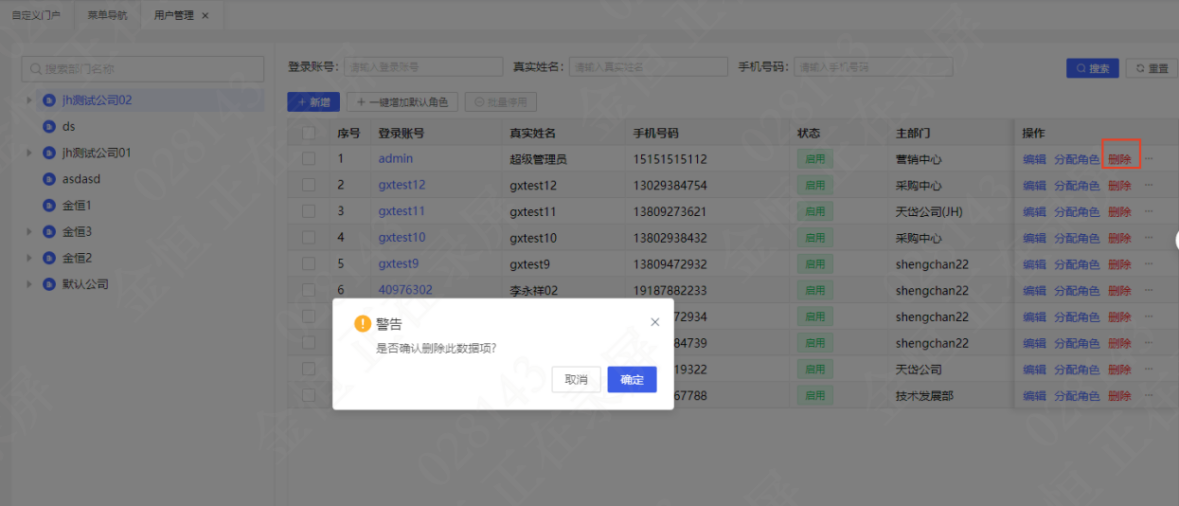1179x506 pixels.
Task: Open more options (⋯) for gxtest10 row
Action: point(1148,238)
